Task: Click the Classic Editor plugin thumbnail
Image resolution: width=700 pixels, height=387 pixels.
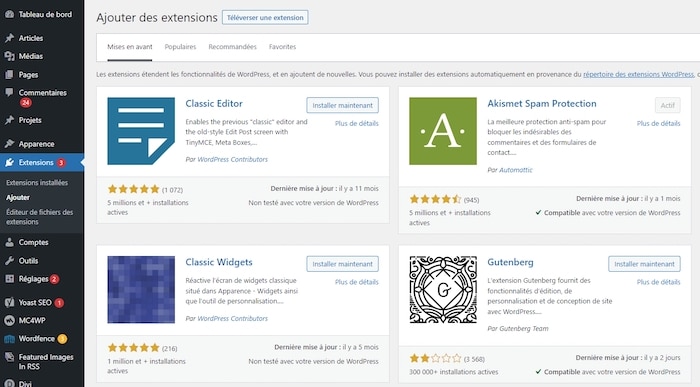Action: [141, 131]
